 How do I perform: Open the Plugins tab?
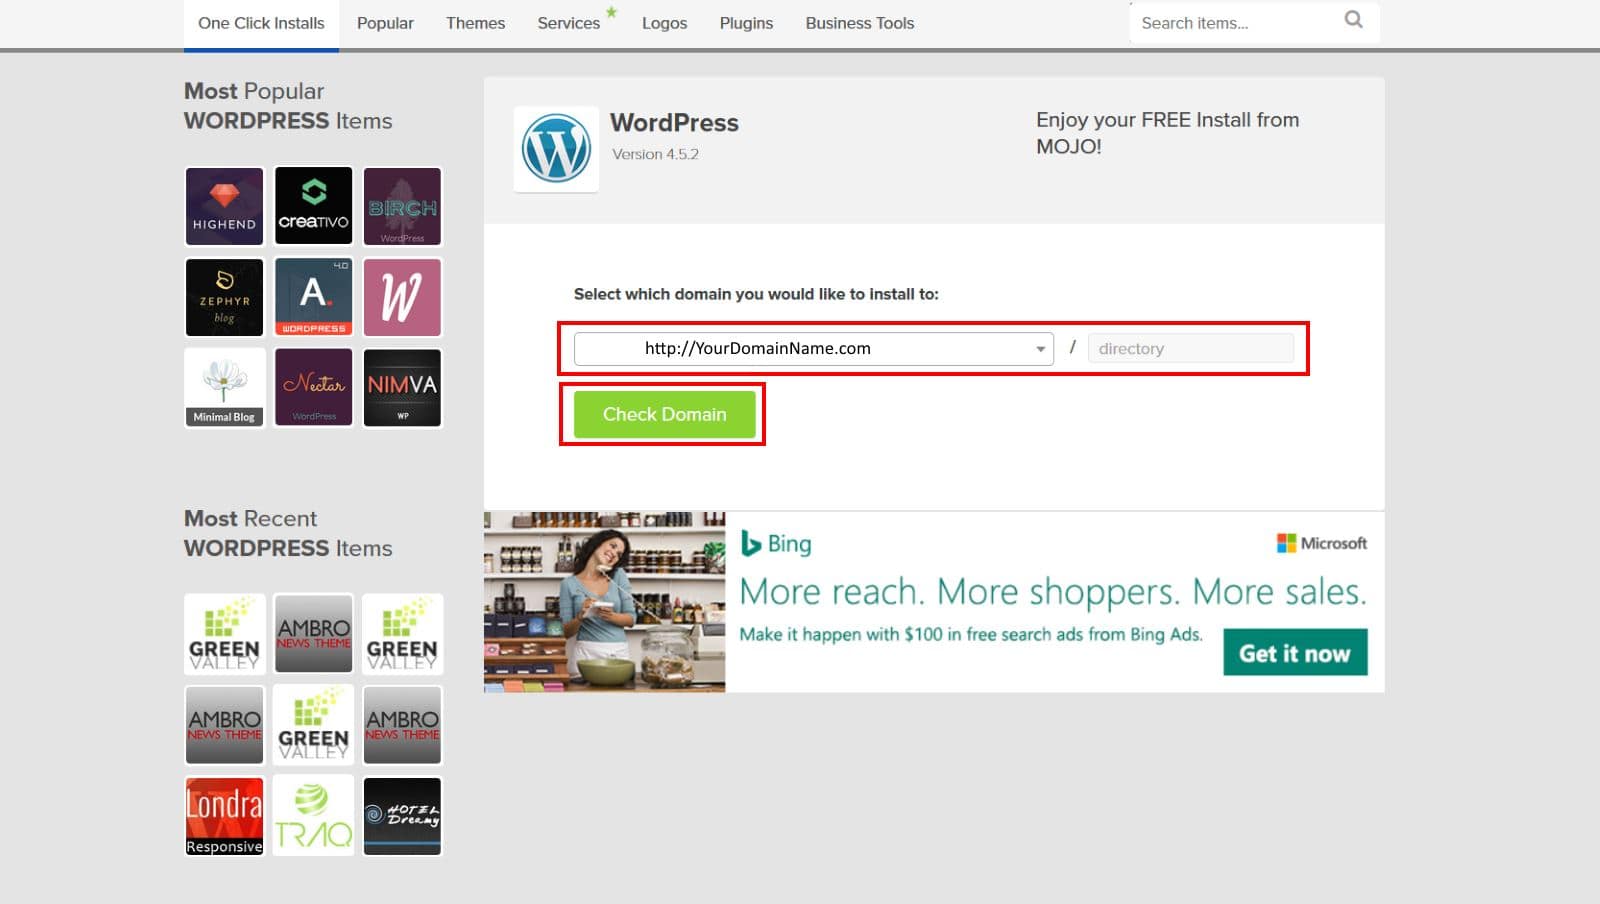(746, 23)
